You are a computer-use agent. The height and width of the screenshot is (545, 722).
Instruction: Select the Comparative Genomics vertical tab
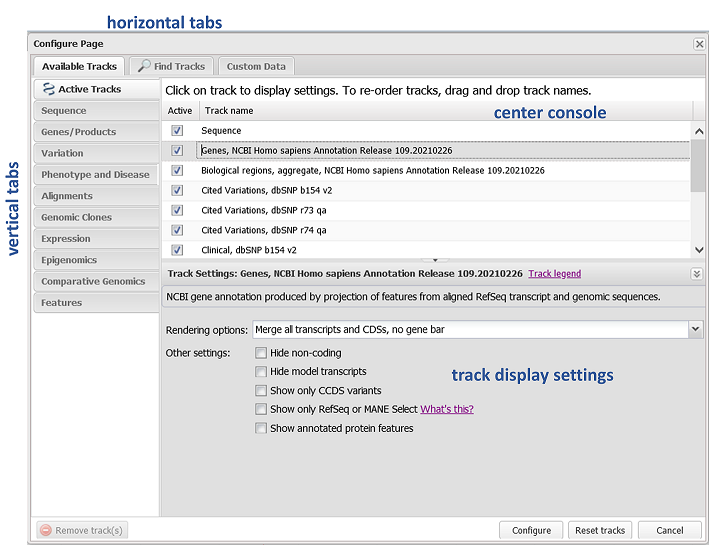point(96,282)
